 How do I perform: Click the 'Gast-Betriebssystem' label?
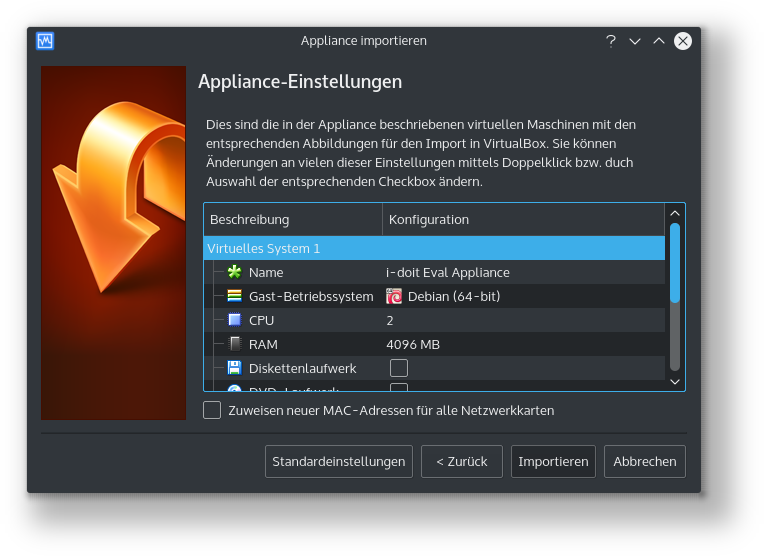click(311, 296)
